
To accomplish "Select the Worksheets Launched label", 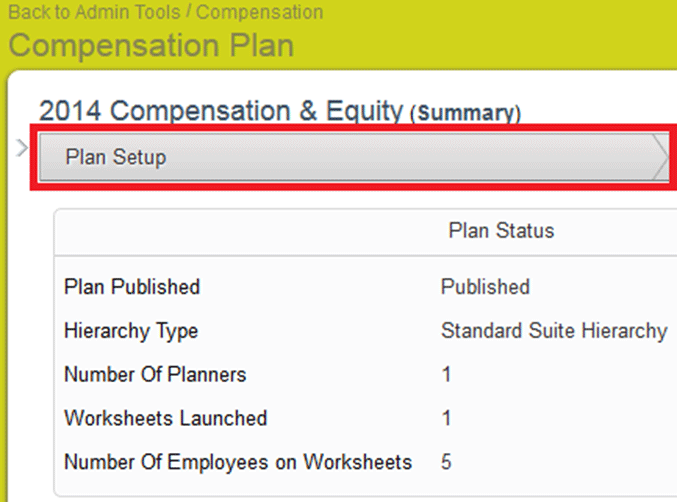I will tap(165, 418).
